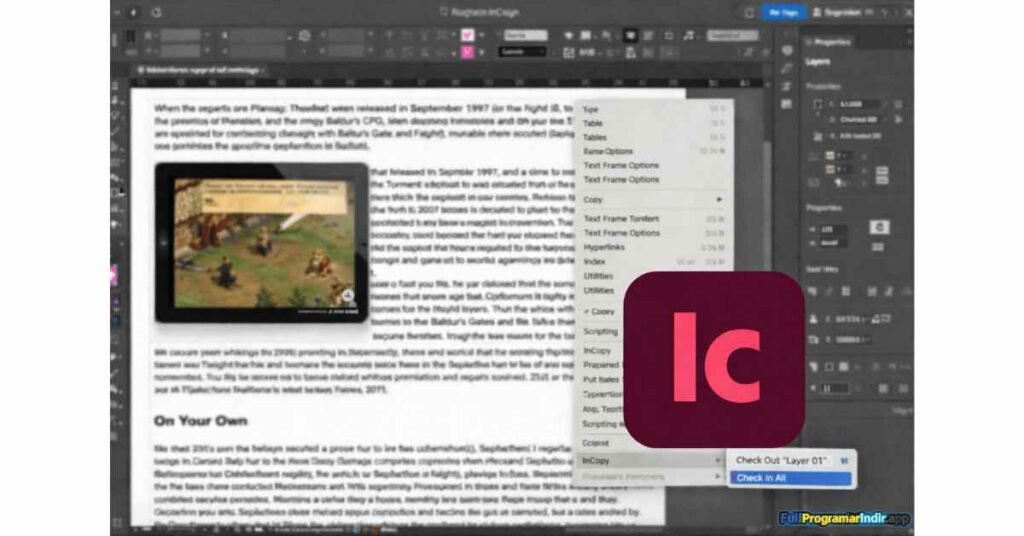
Task: Click the light name field in control bar
Action: [x=525, y=35]
